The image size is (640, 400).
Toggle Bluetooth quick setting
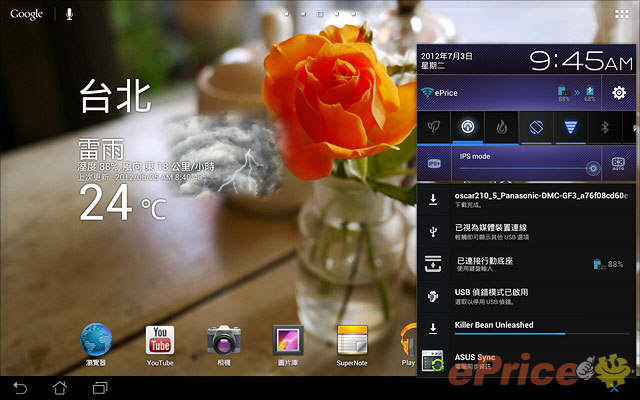pos(604,127)
